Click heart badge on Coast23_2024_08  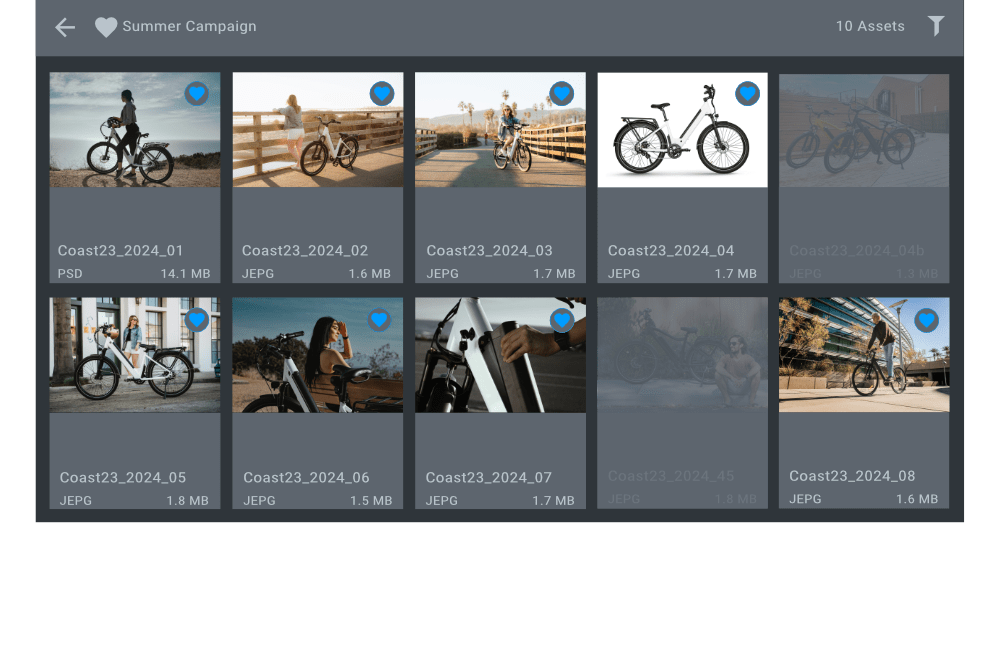[927, 320]
